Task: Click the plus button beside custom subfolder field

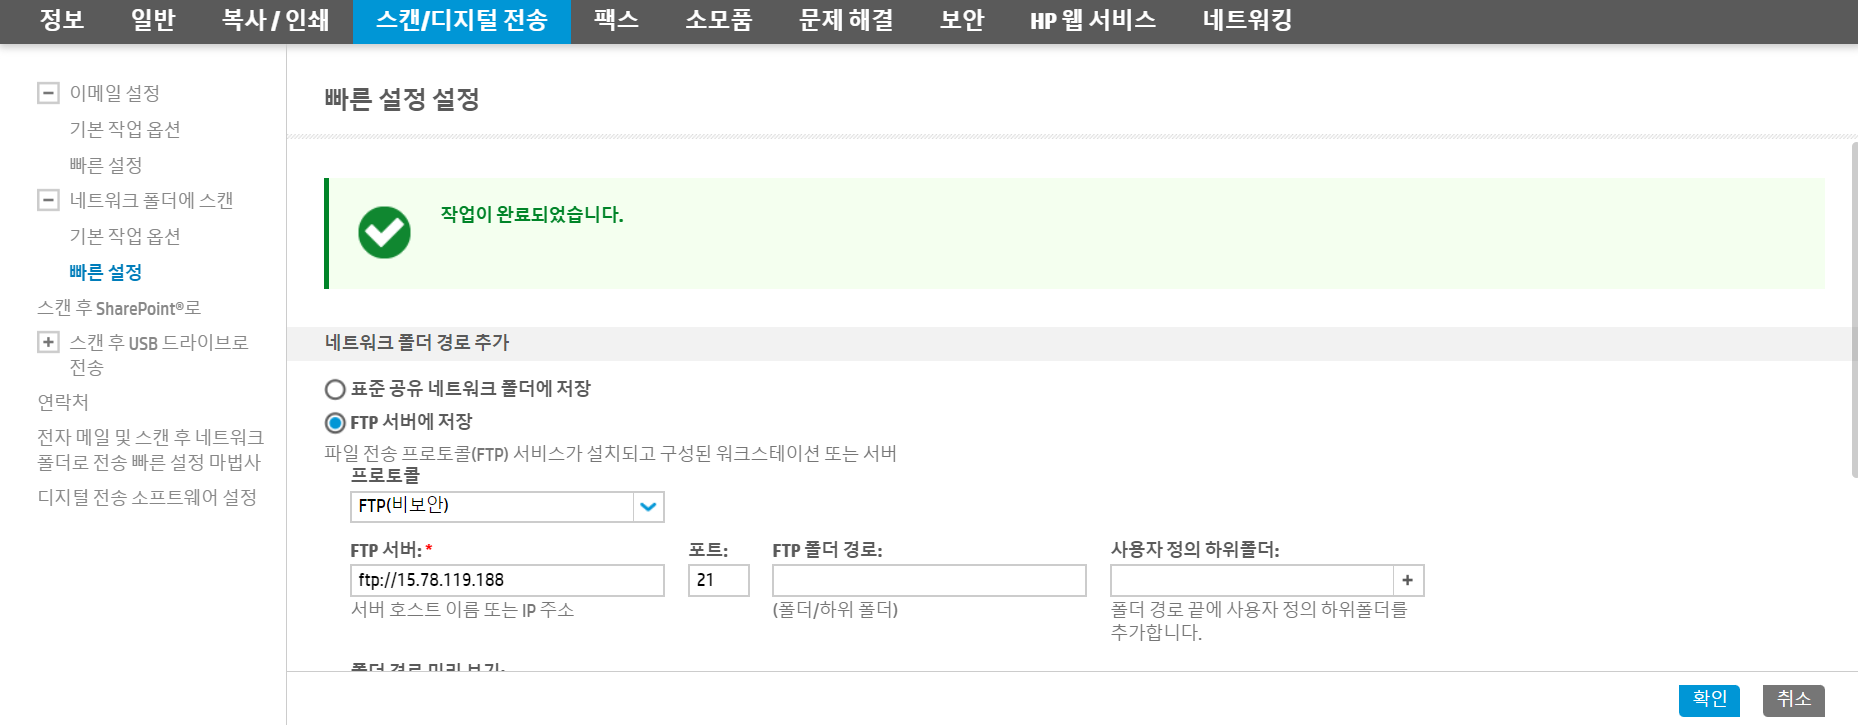Action: coord(1408,580)
